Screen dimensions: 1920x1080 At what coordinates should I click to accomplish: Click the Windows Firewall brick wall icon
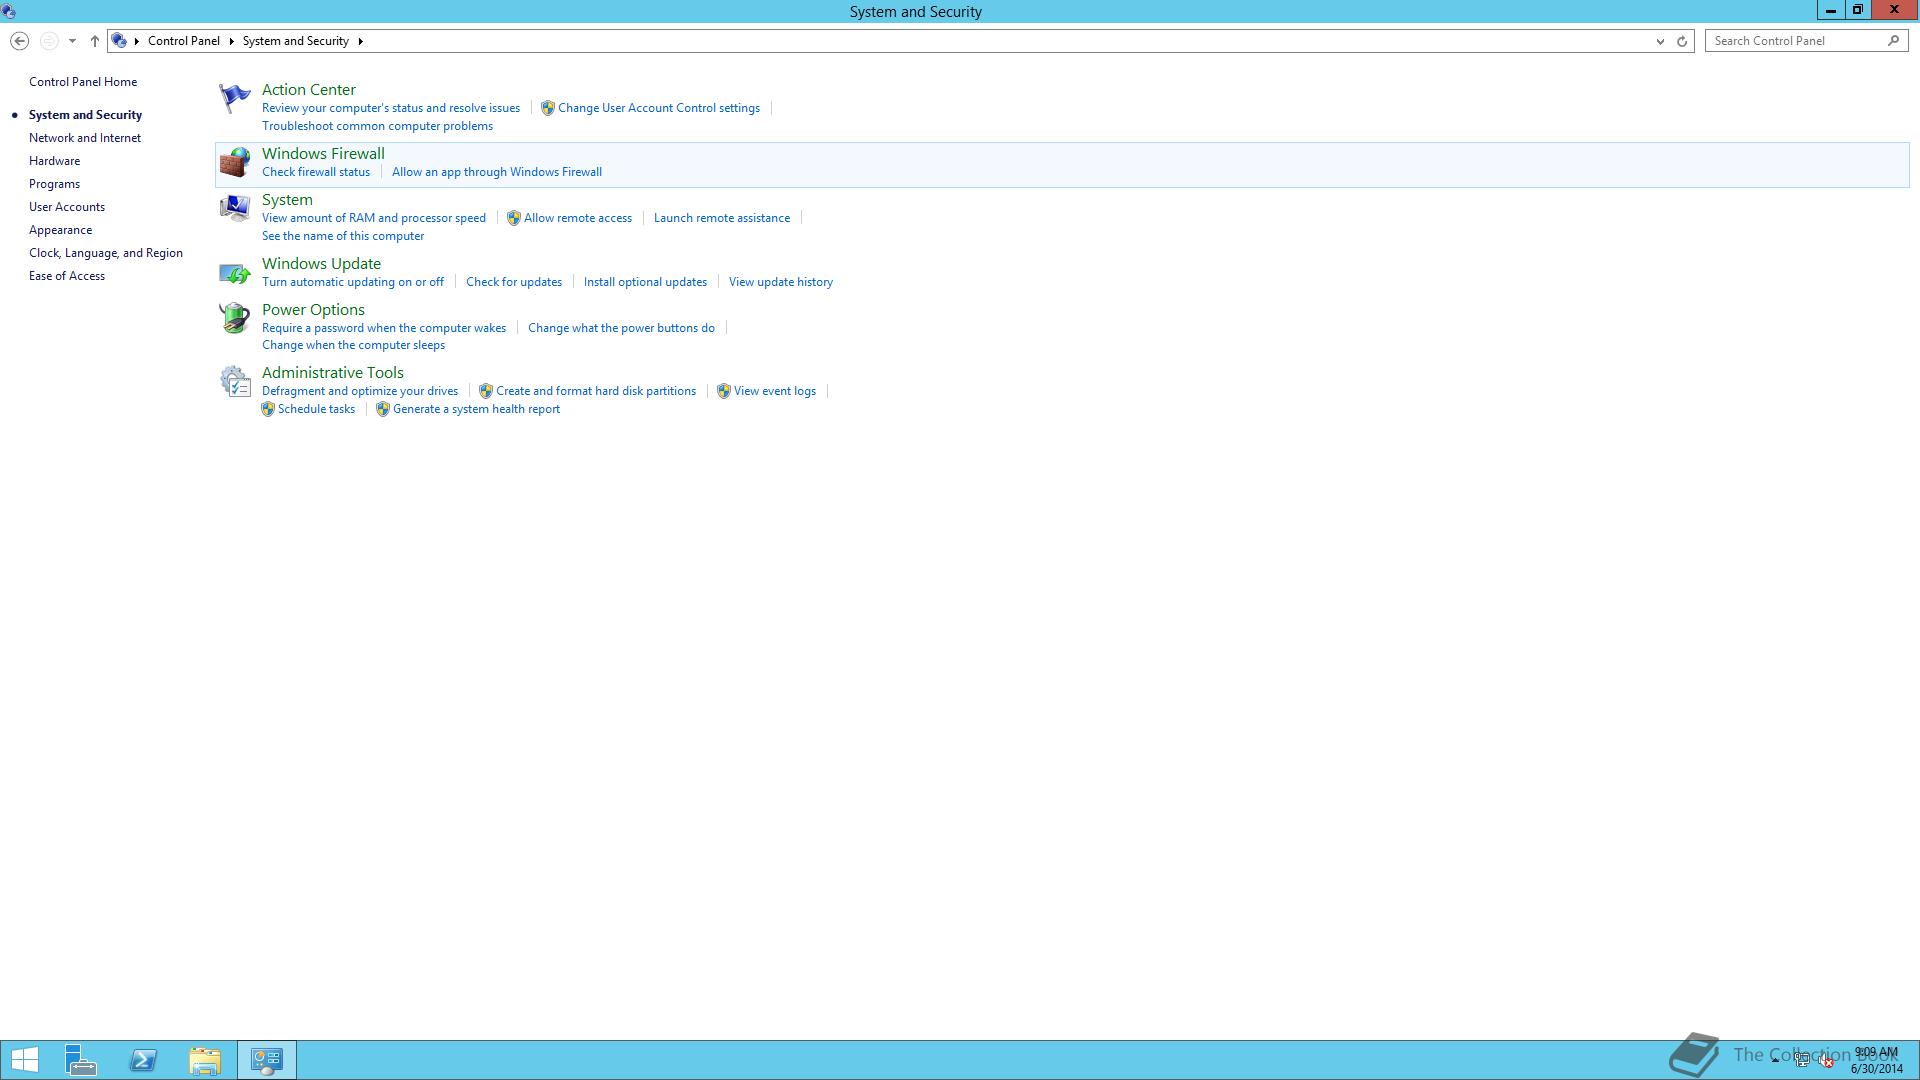(234, 162)
